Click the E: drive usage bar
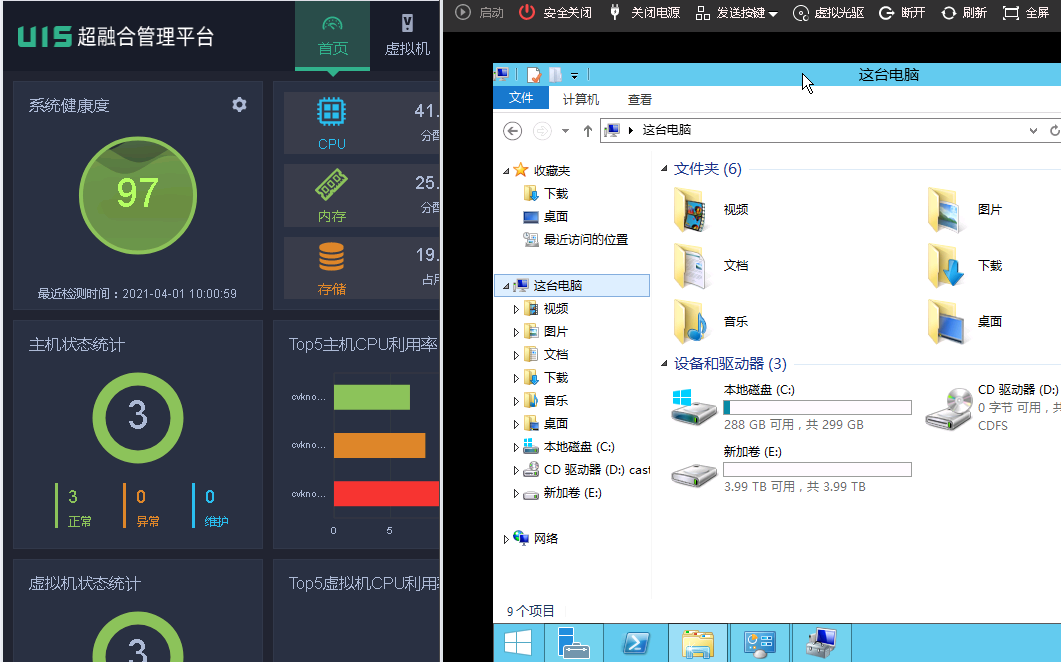 pos(817,470)
